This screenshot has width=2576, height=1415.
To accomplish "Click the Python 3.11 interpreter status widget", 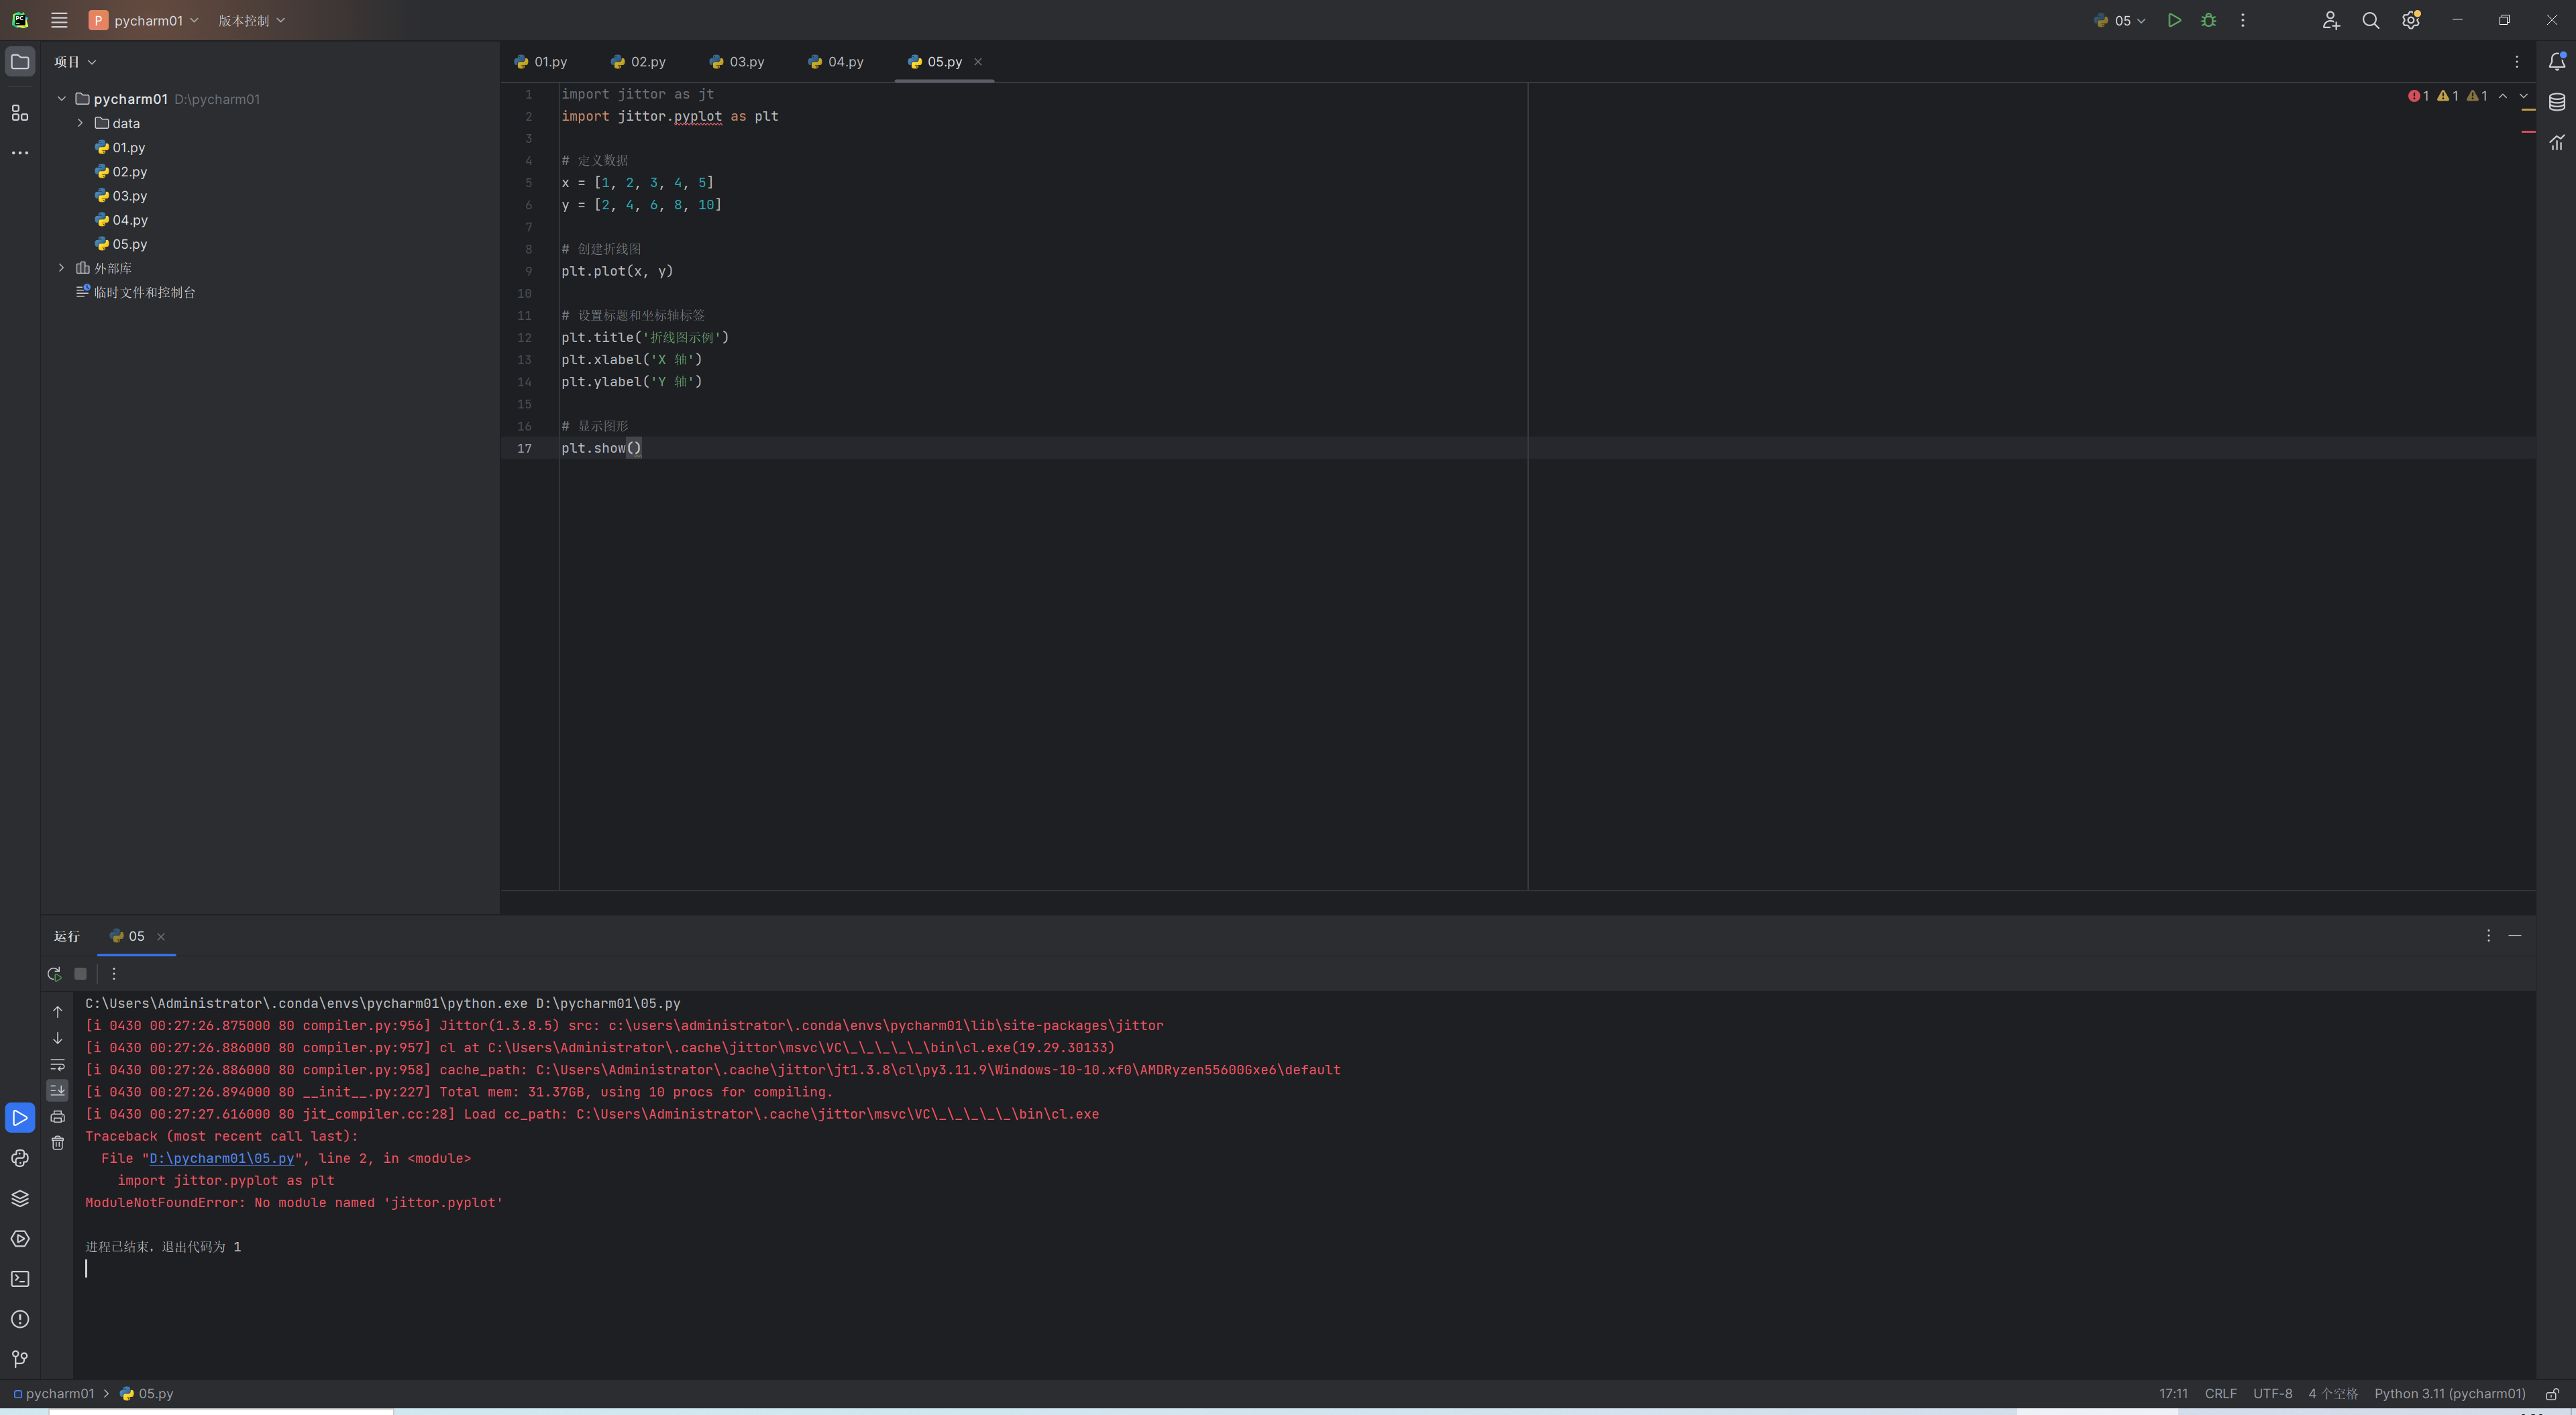I will (2449, 1393).
